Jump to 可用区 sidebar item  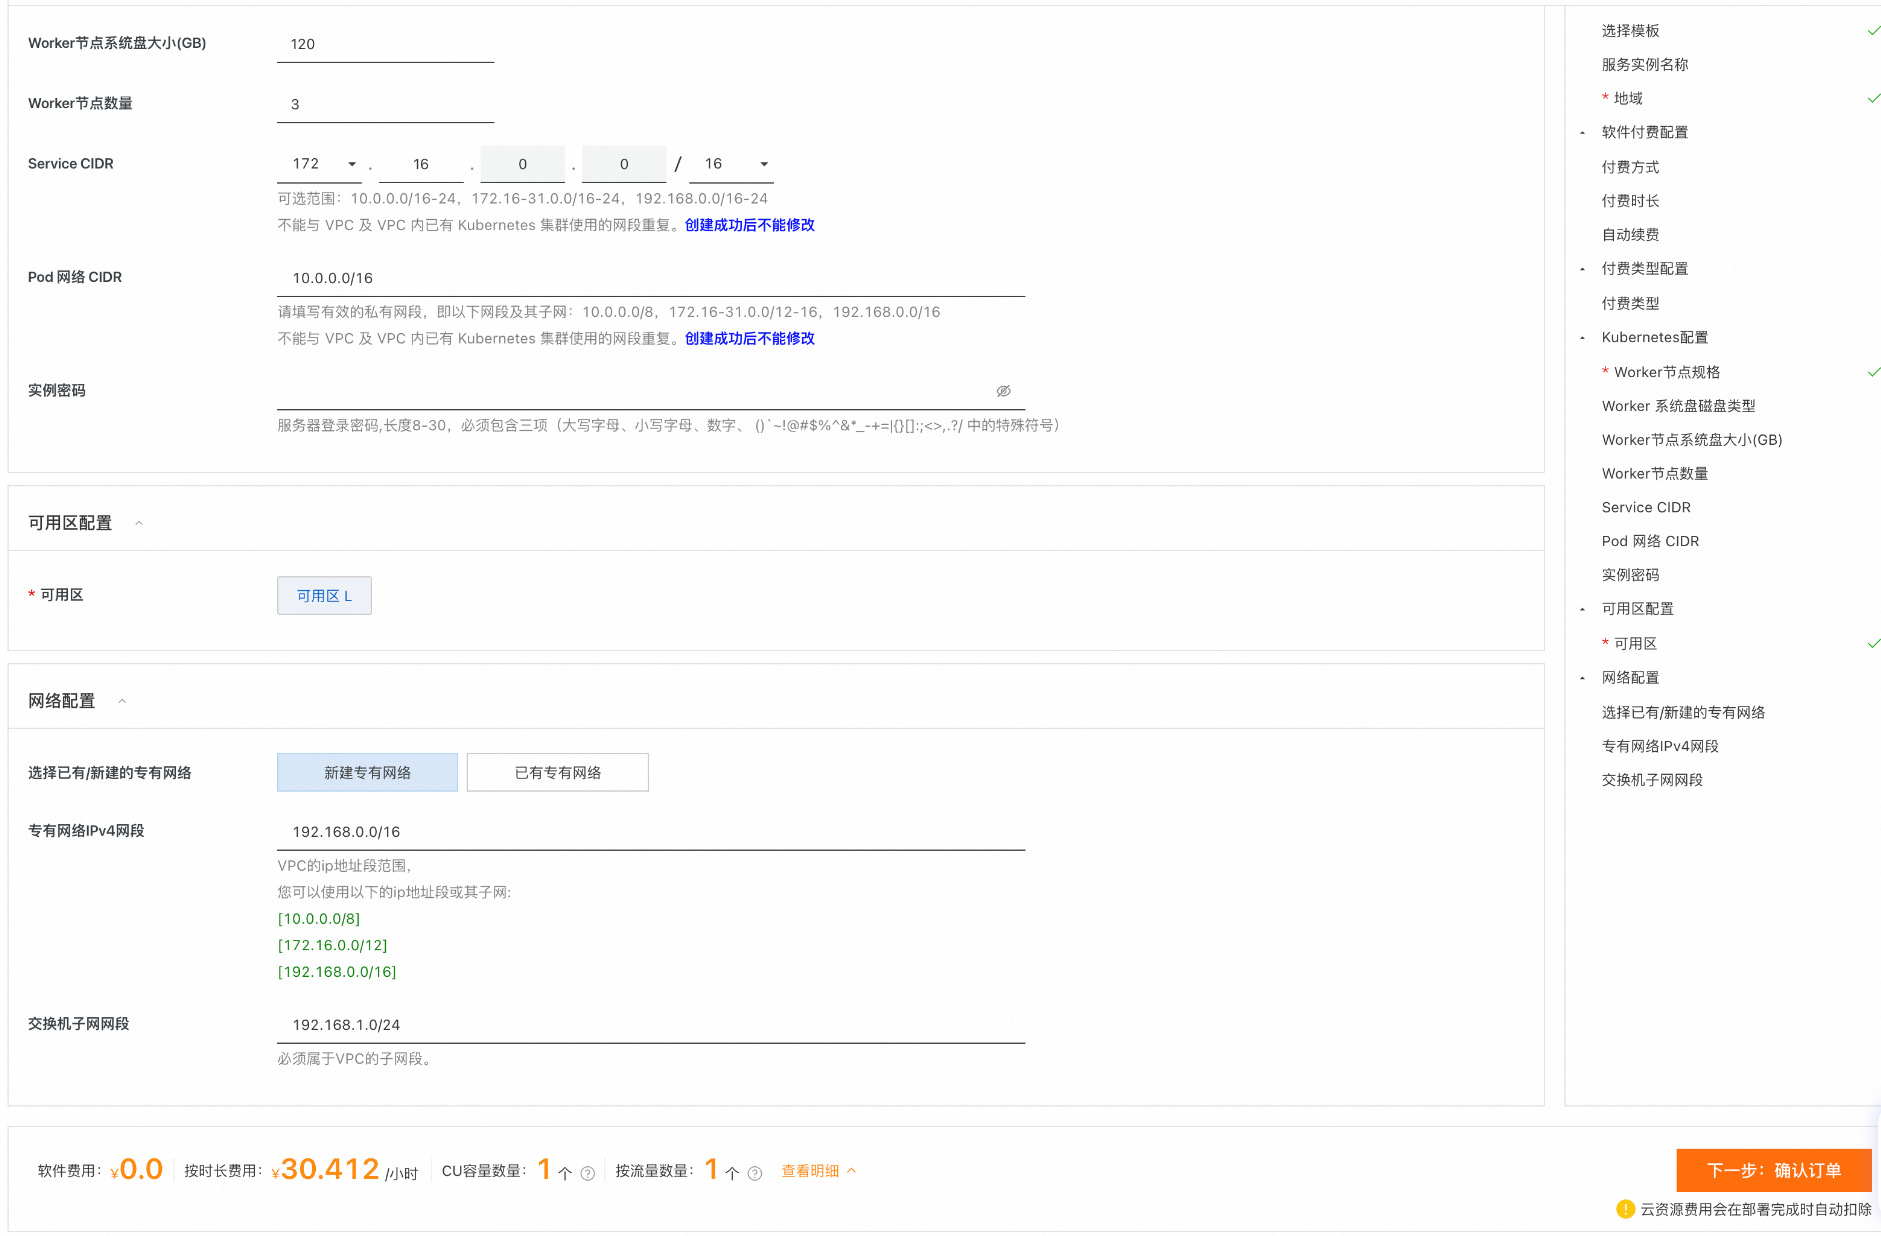tap(1635, 644)
